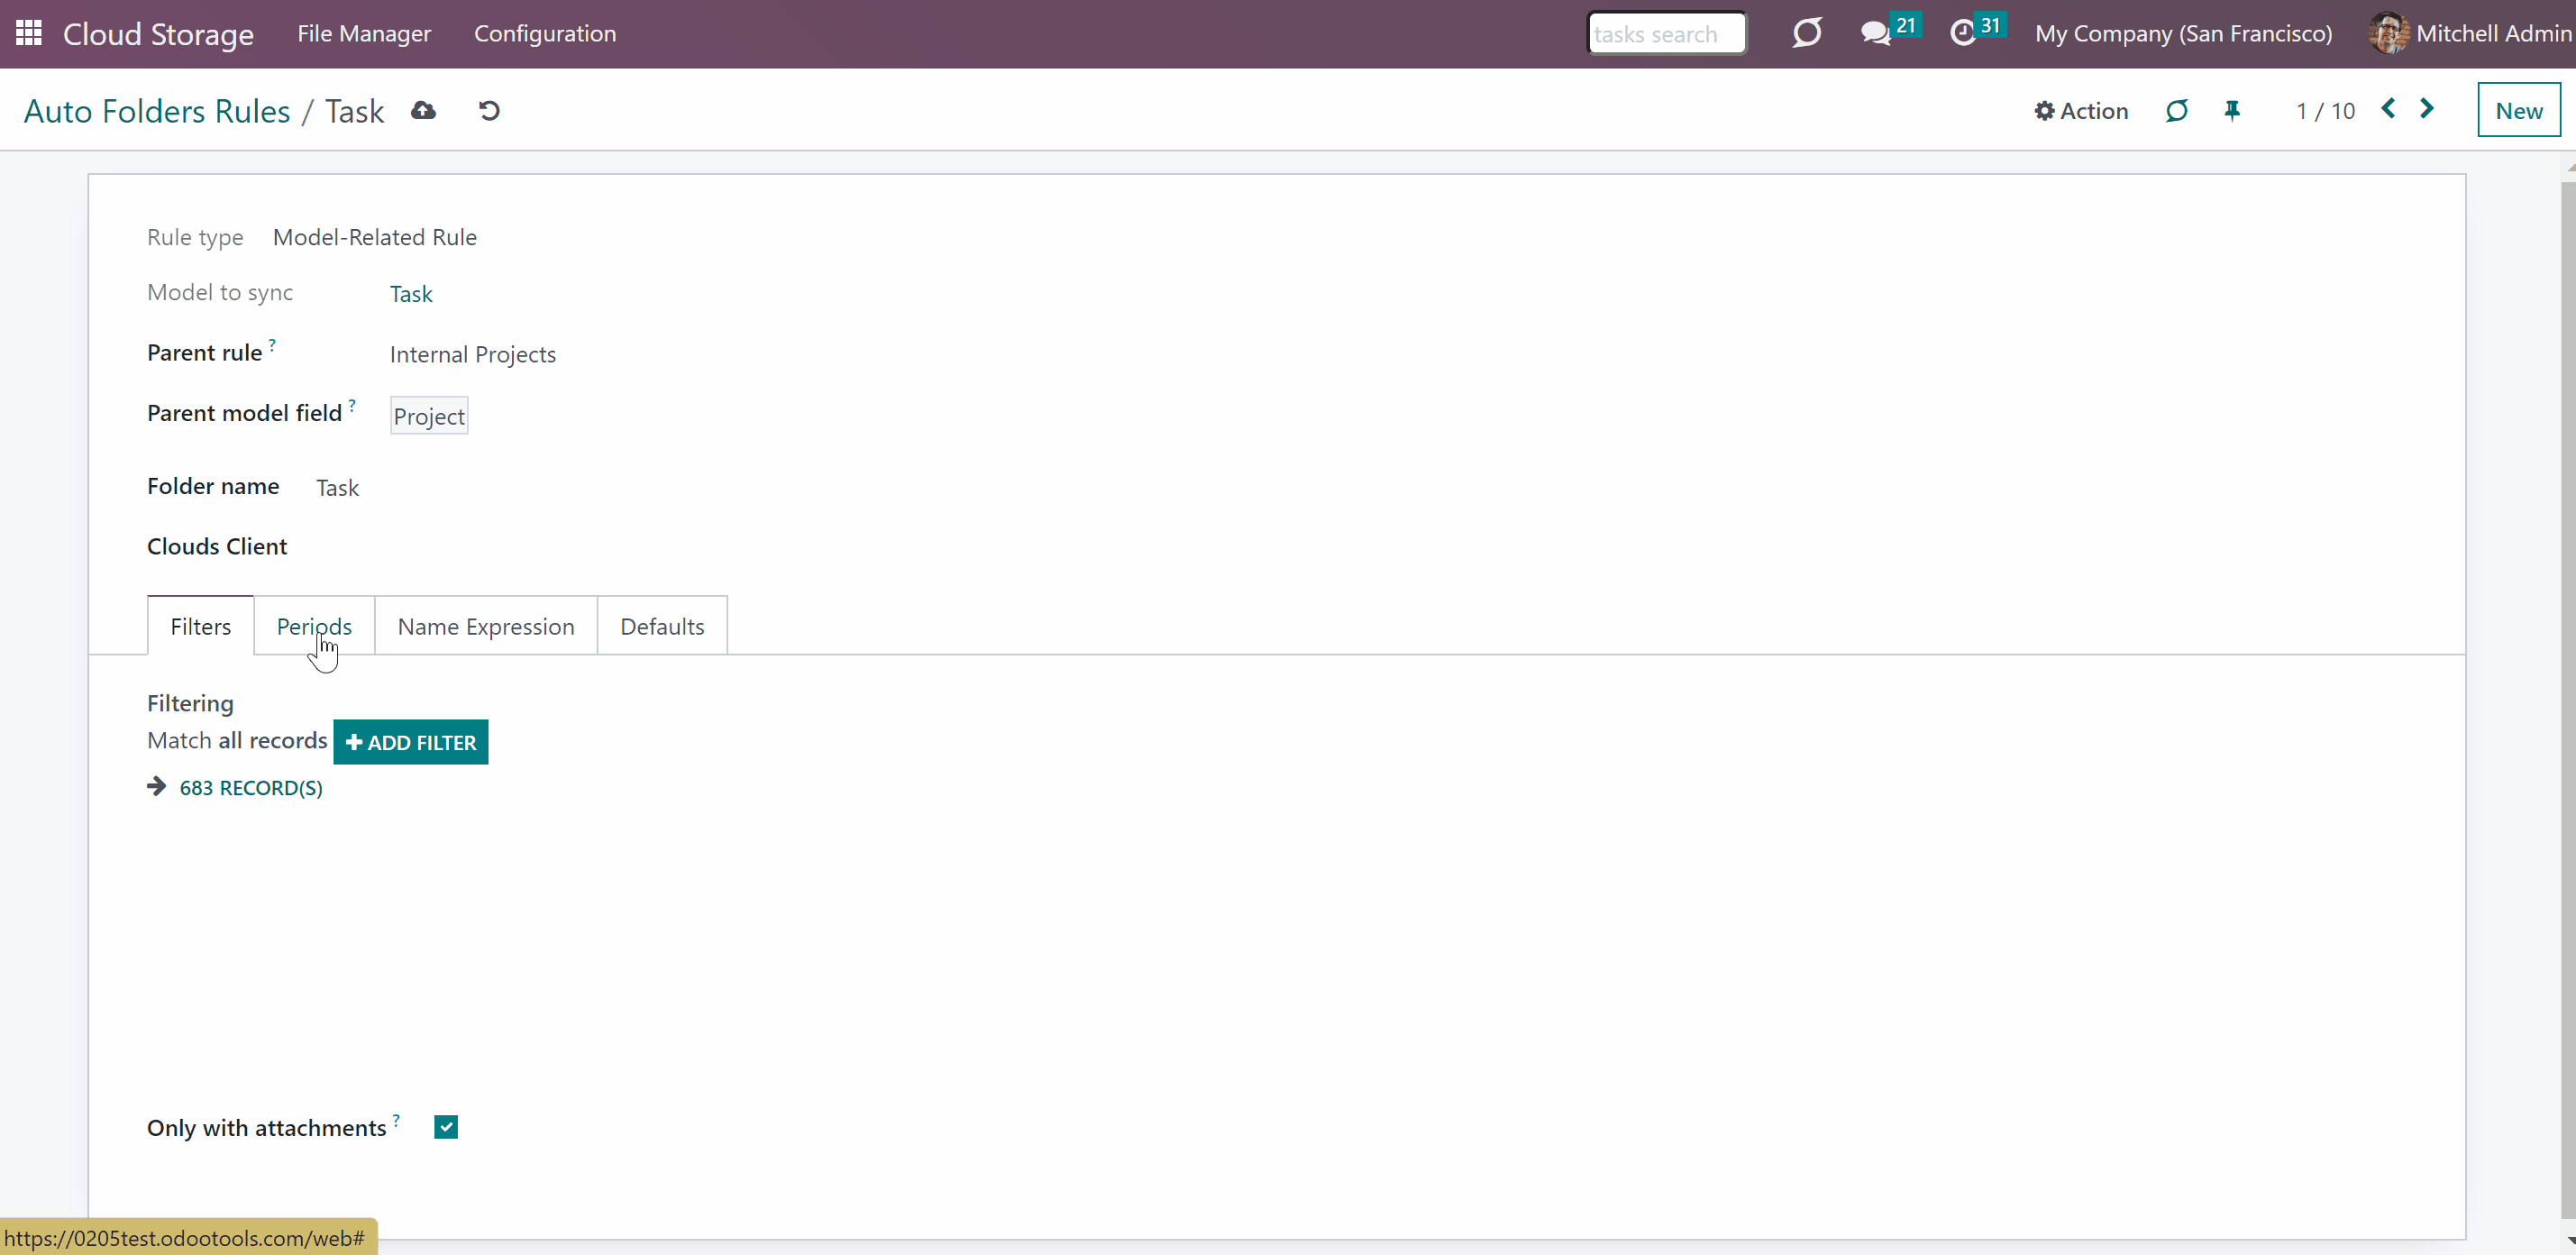2576x1255 pixels.
Task: Go to the next record arrow
Action: (x=2427, y=108)
